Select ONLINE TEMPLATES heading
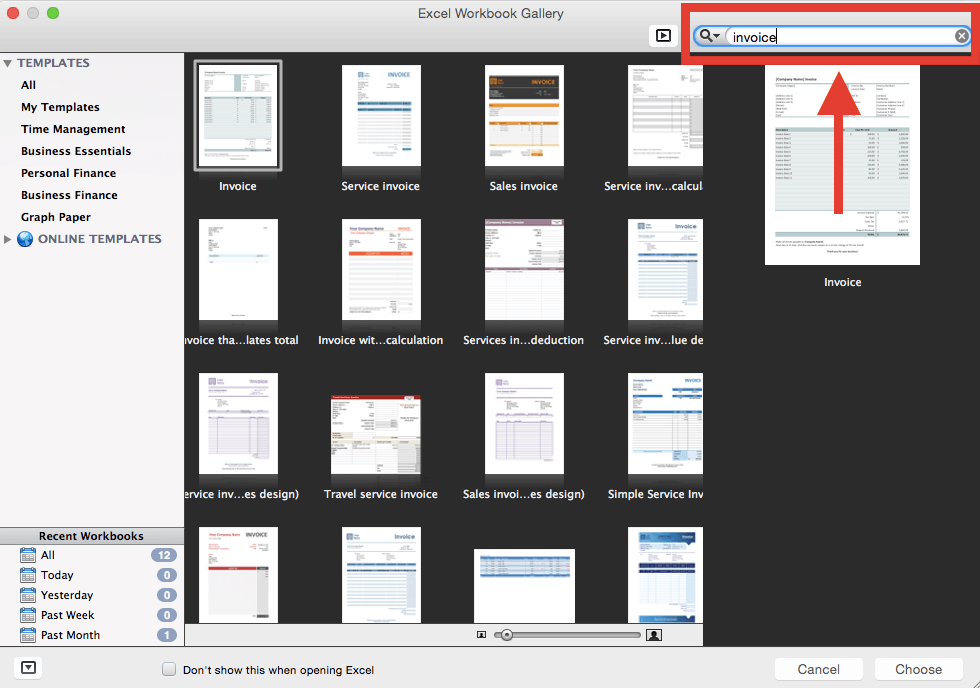This screenshot has height=688, width=980. coord(99,239)
